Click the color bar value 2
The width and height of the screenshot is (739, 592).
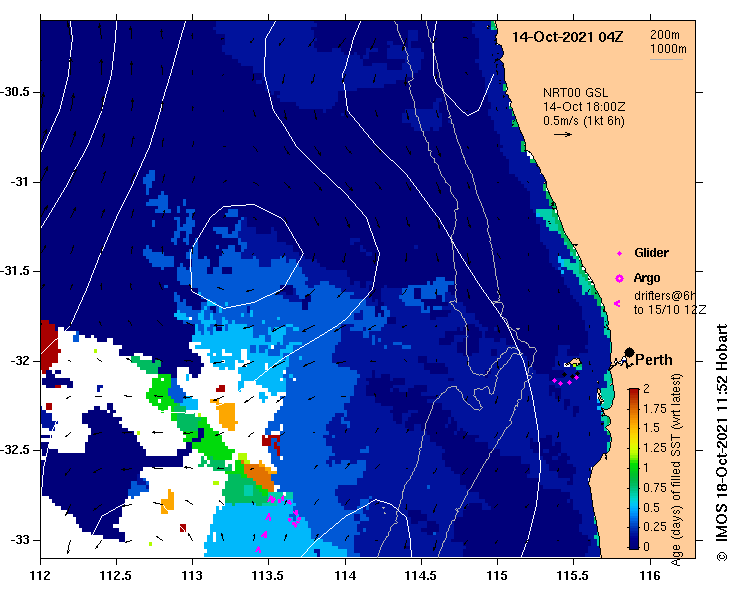646,388
